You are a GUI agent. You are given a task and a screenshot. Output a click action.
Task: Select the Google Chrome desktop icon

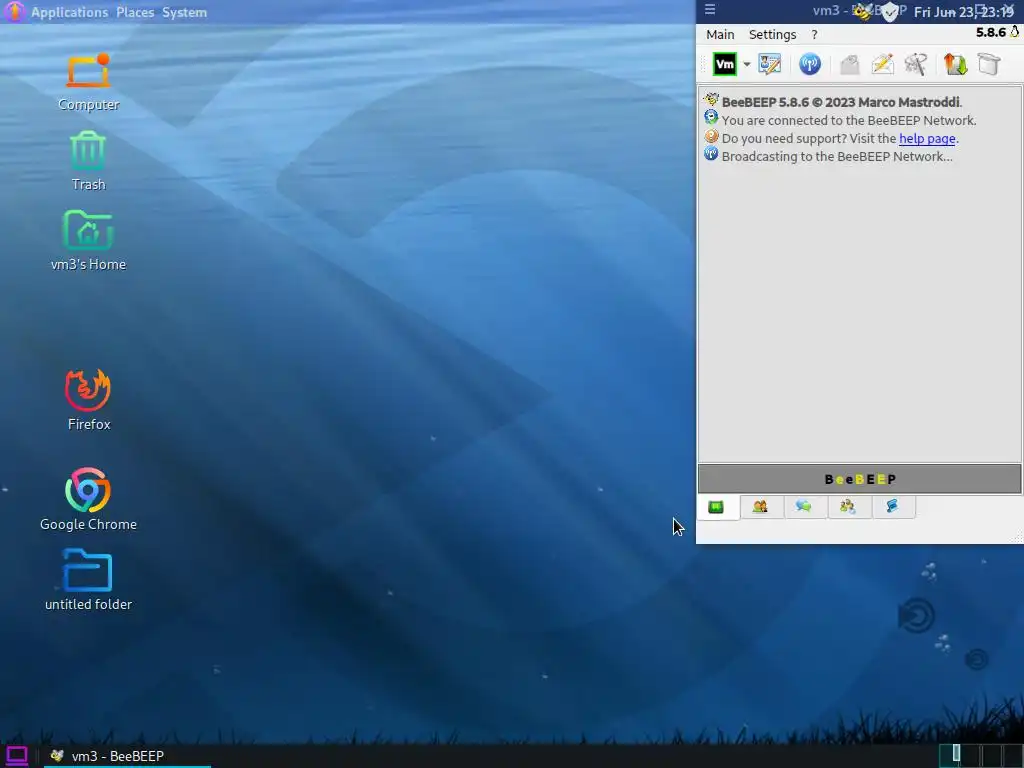[x=88, y=499]
